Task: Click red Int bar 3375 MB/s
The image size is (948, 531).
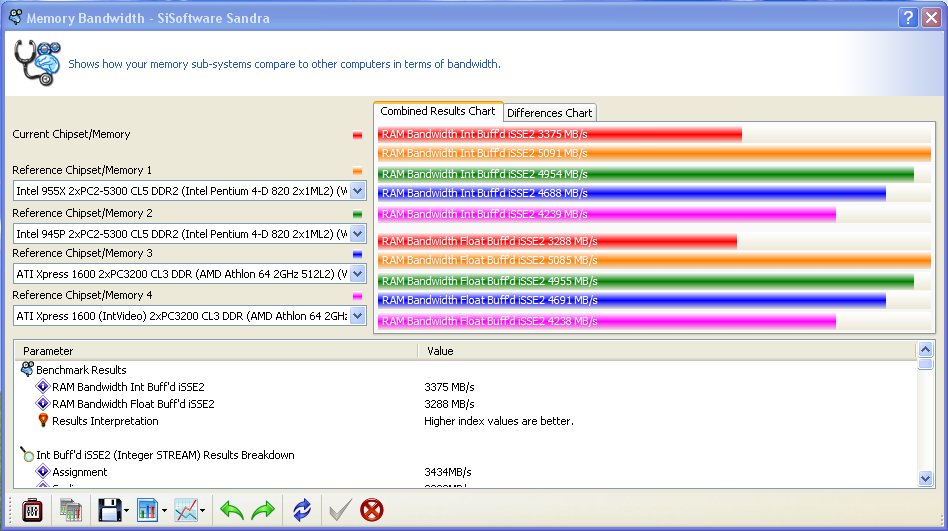Action: pos(560,134)
